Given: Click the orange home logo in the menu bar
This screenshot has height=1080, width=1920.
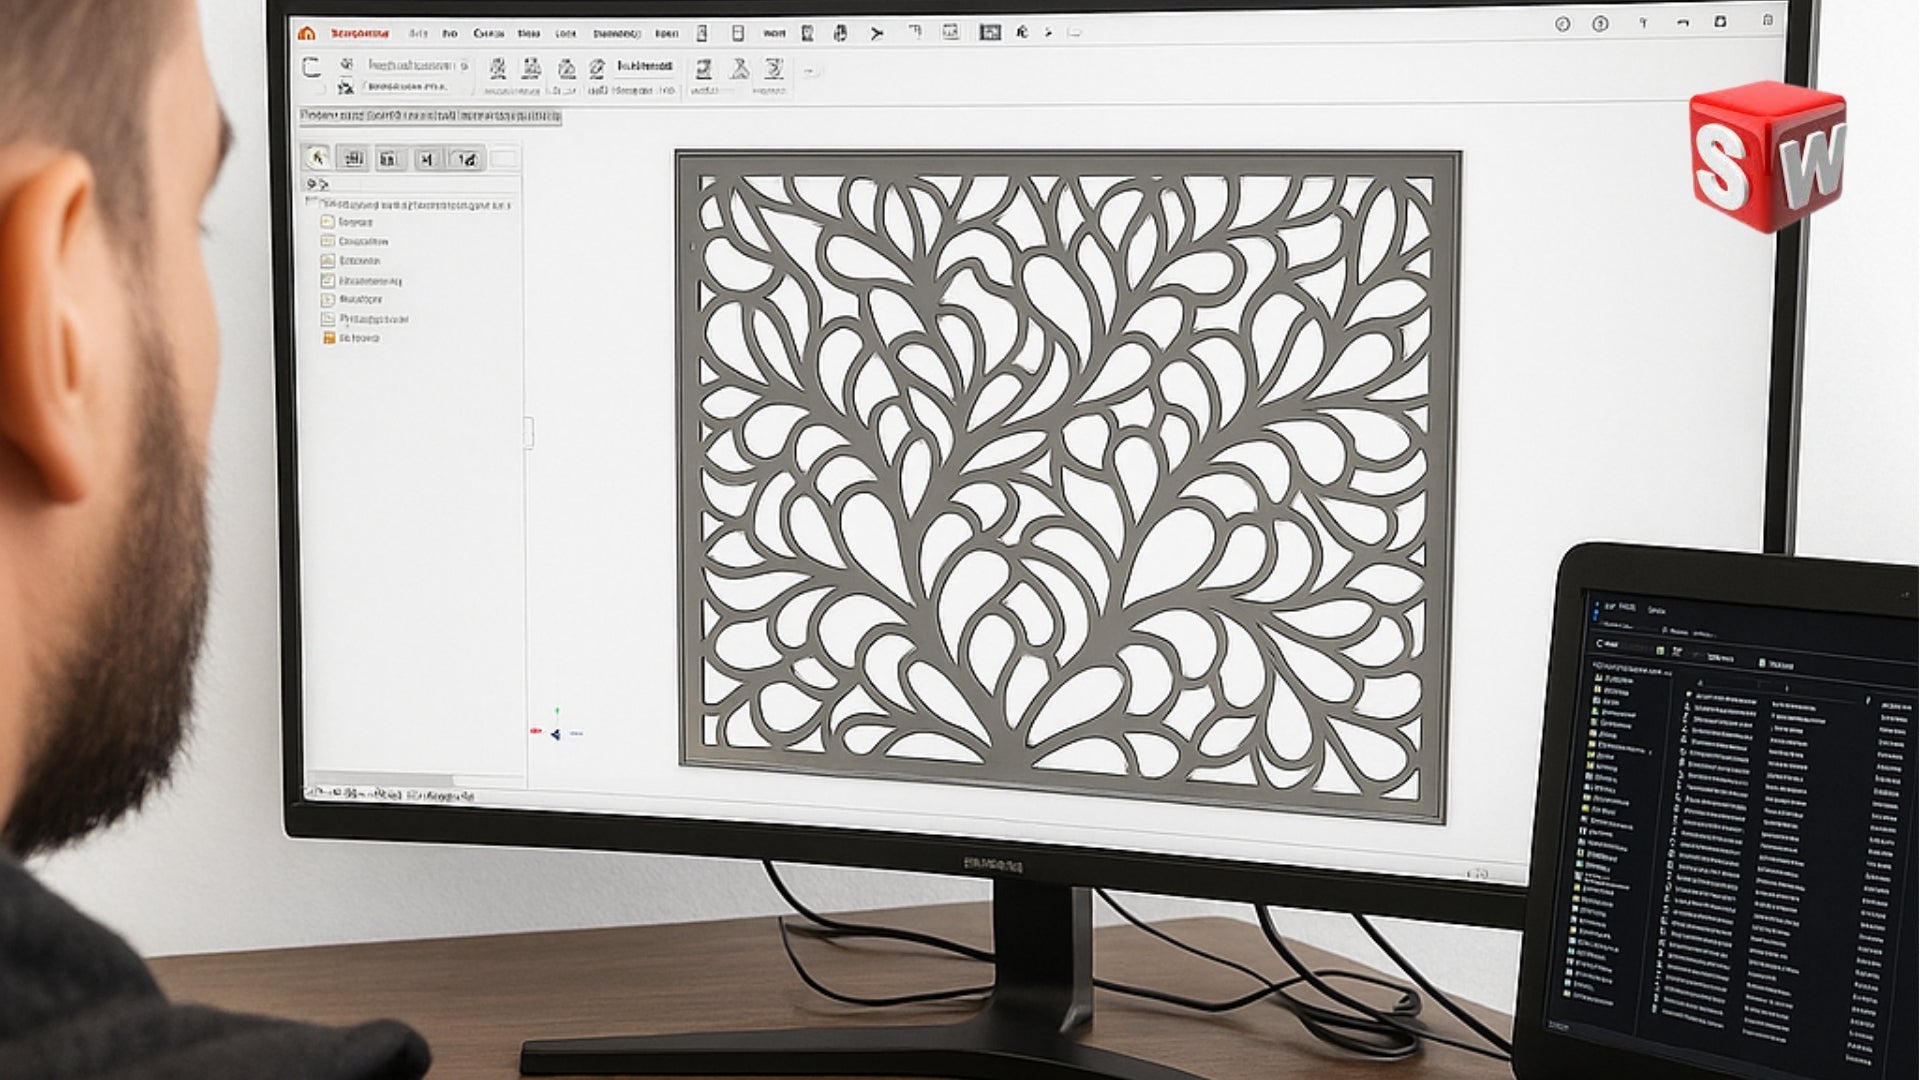Looking at the screenshot, I should pos(307,33).
